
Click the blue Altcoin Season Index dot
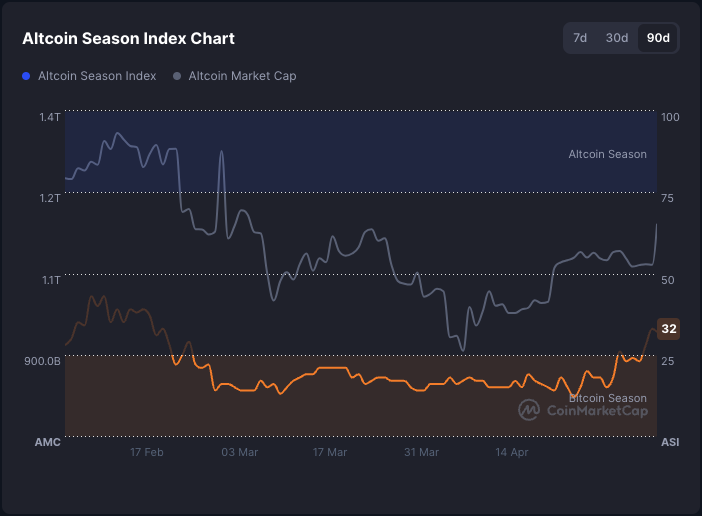click(x=26, y=76)
